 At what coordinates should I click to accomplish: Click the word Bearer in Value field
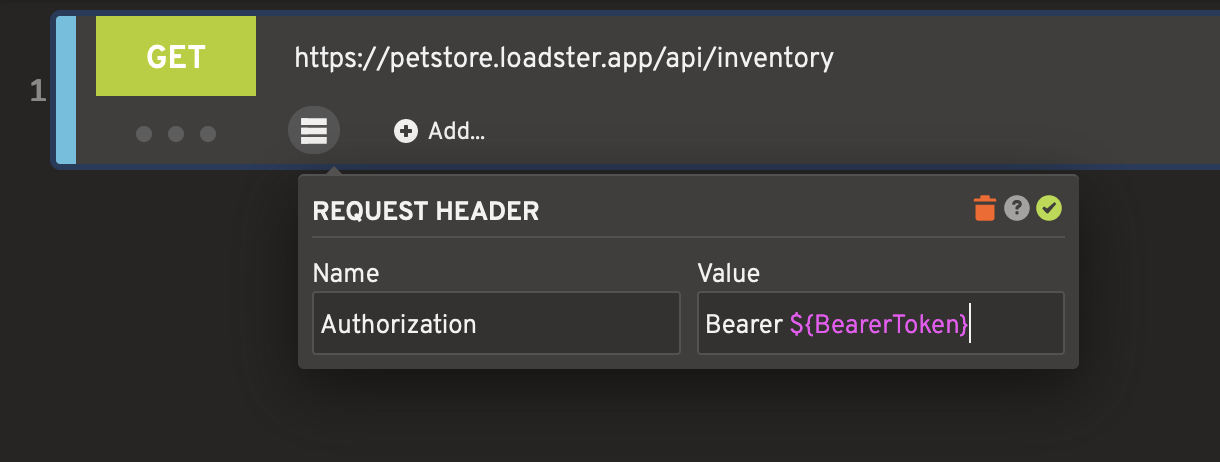(x=744, y=324)
